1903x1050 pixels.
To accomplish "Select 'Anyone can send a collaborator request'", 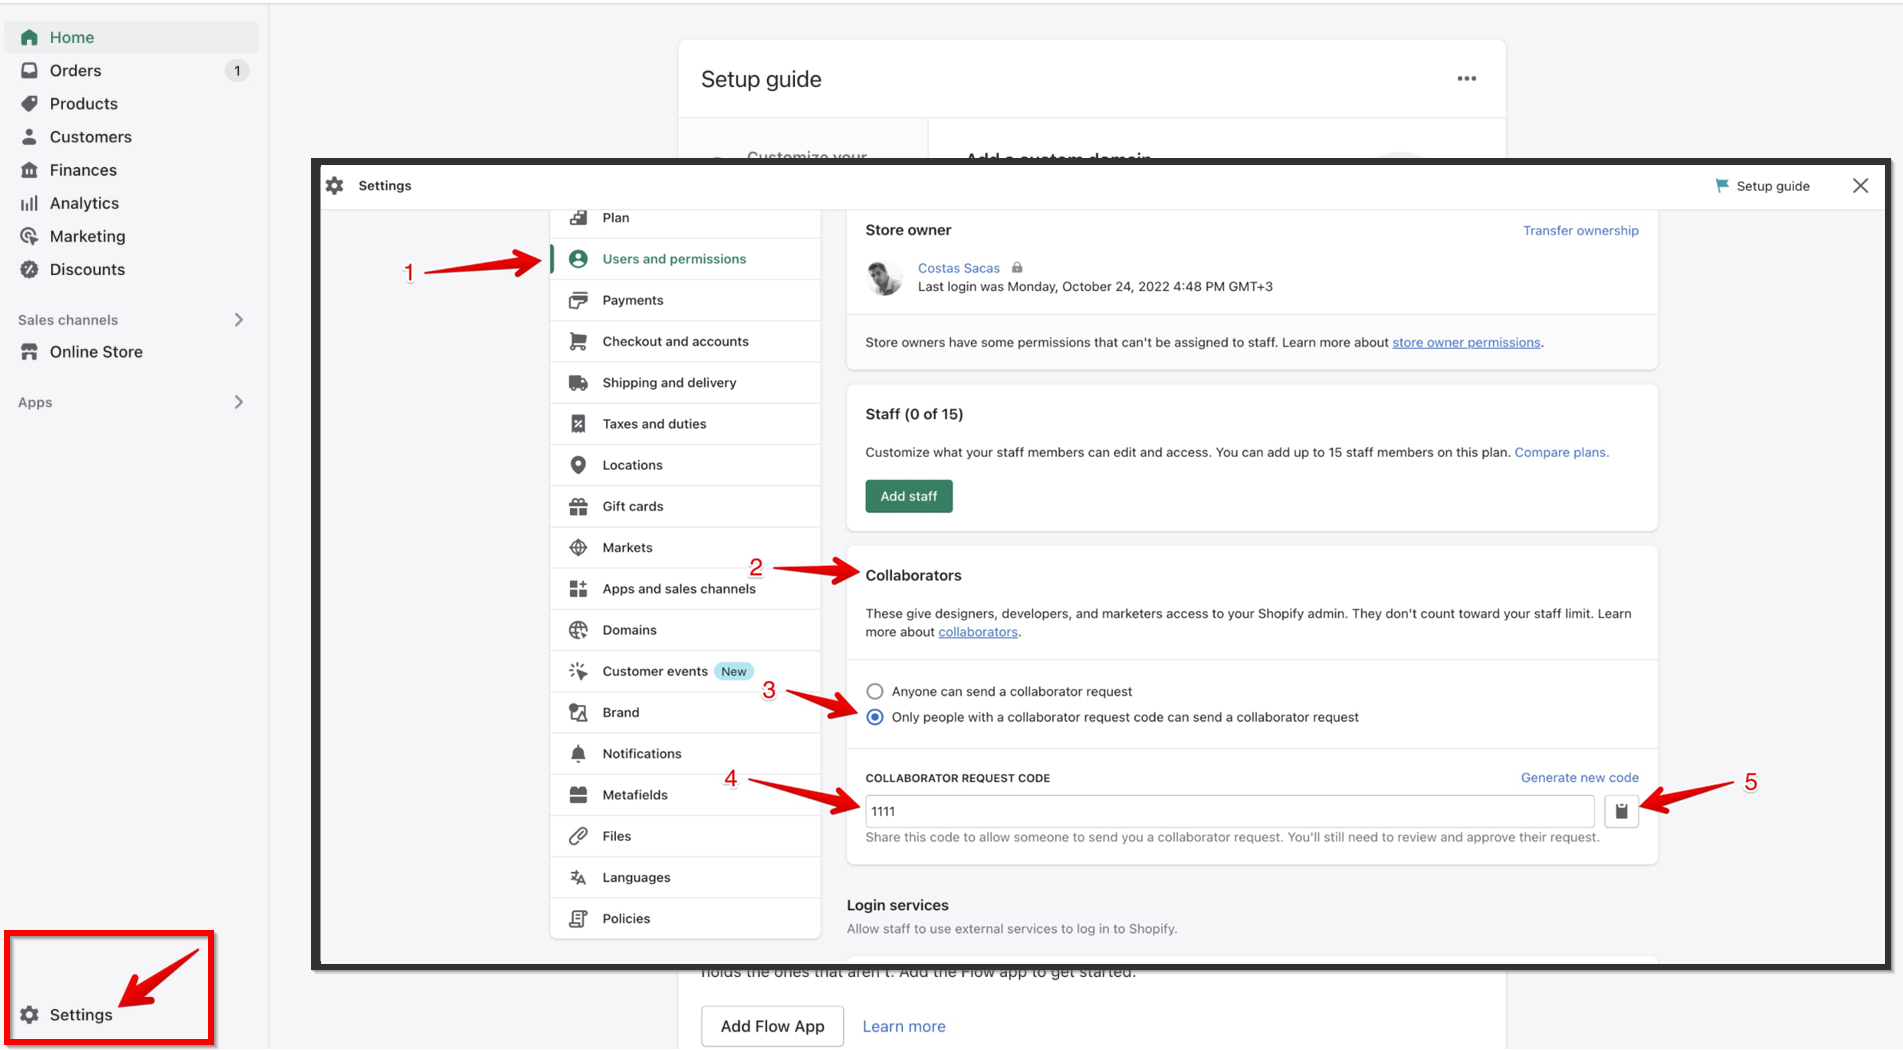I will point(875,692).
